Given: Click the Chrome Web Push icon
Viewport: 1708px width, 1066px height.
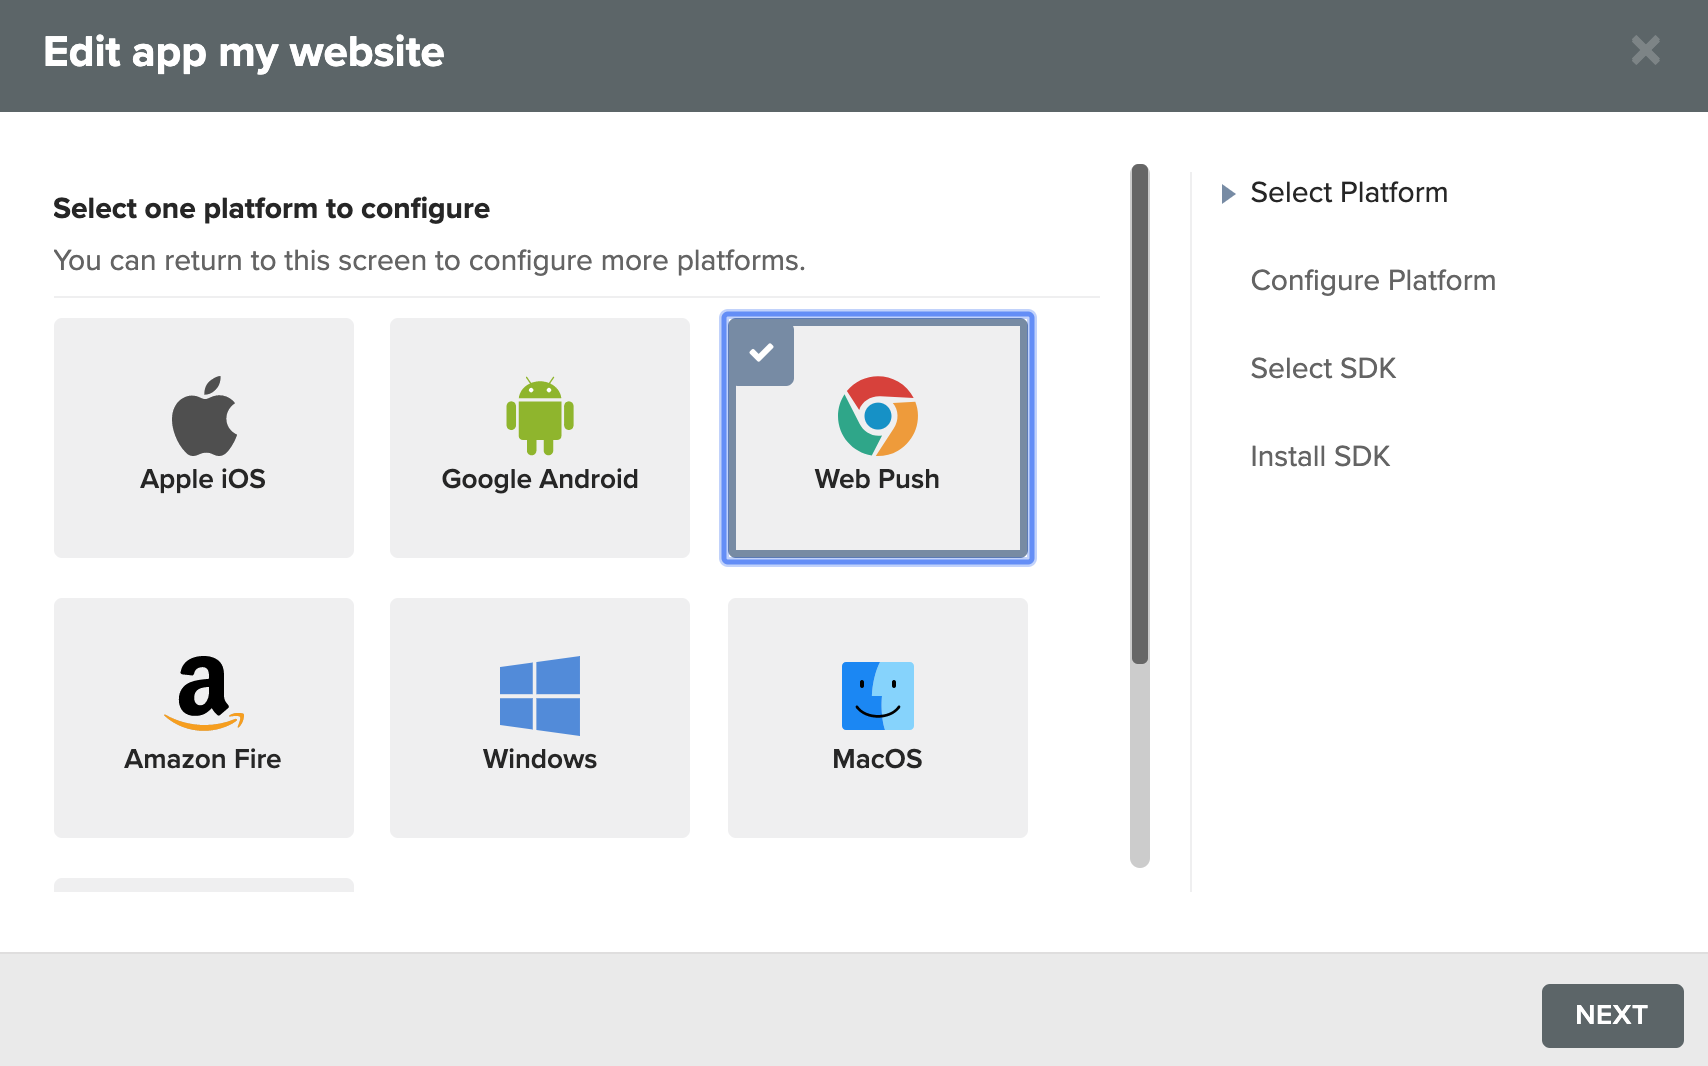Looking at the screenshot, I should tap(878, 416).
